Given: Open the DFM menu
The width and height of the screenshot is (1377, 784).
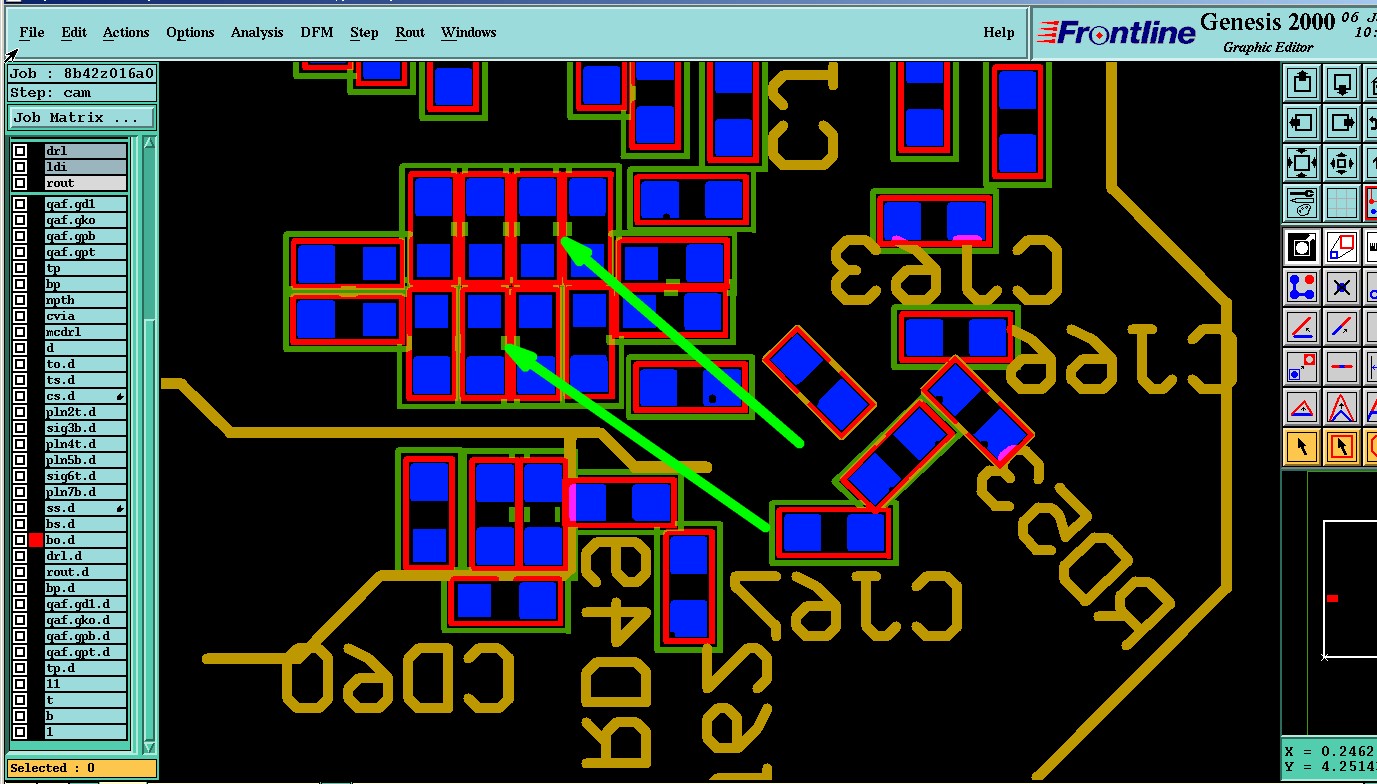Looking at the screenshot, I should [317, 32].
